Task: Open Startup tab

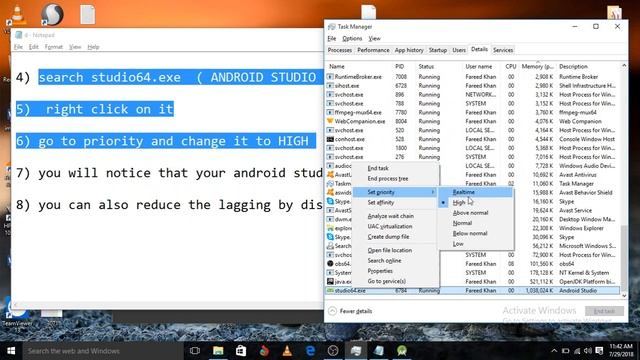Action: pyautogui.click(x=438, y=50)
